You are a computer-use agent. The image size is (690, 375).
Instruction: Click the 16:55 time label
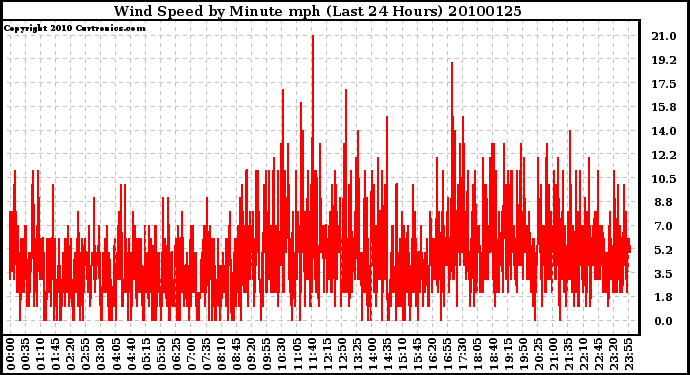coord(447,354)
